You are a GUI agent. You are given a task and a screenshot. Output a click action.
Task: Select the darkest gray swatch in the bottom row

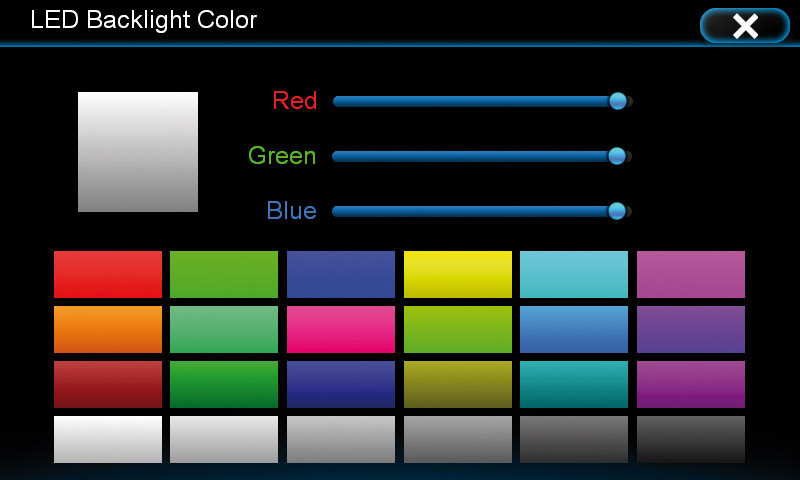click(x=691, y=439)
